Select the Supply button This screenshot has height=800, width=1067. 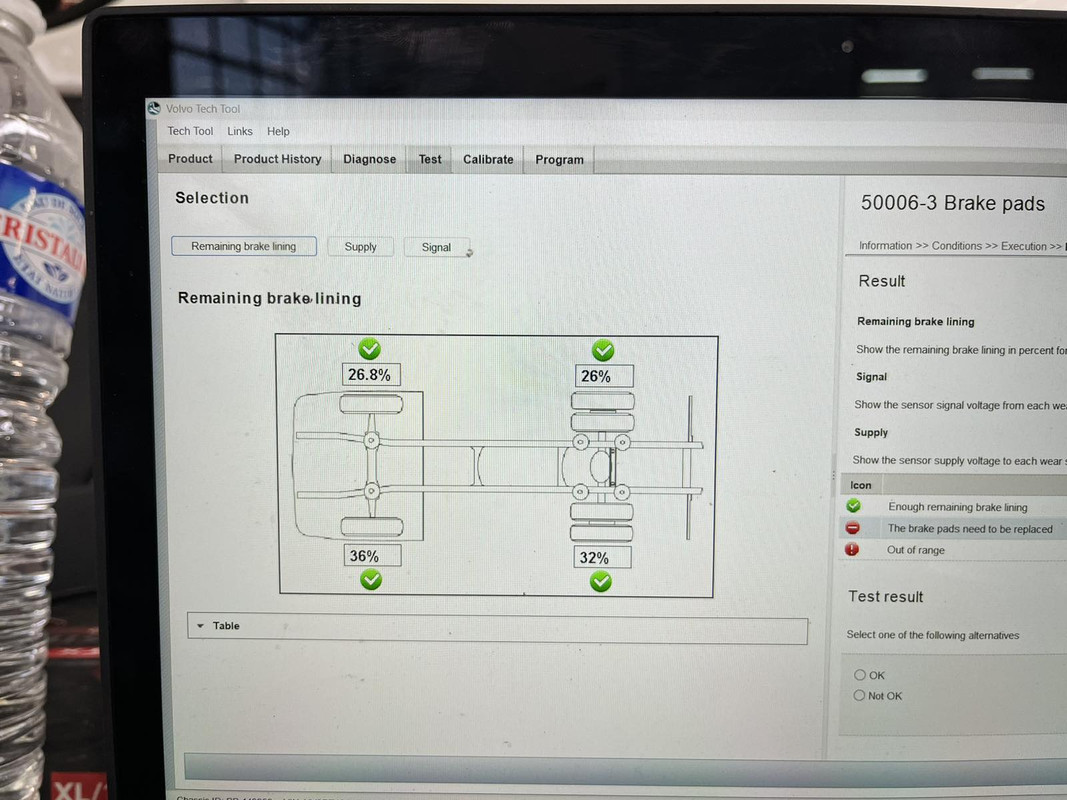[x=360, y=247]
